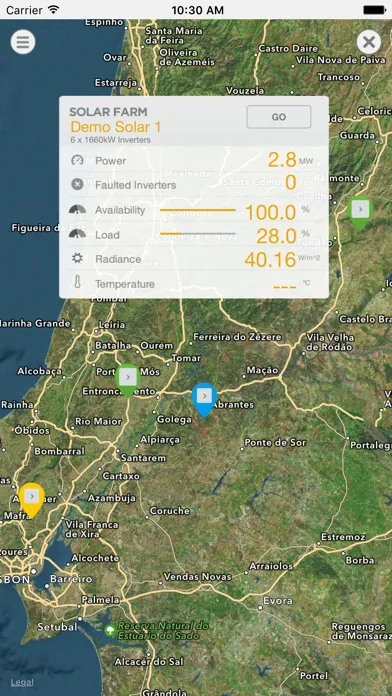The height and width of the screenshot is (696, 392).
Task: Click the Demo Solar 1 title
Action: click(x=116, y=127)
